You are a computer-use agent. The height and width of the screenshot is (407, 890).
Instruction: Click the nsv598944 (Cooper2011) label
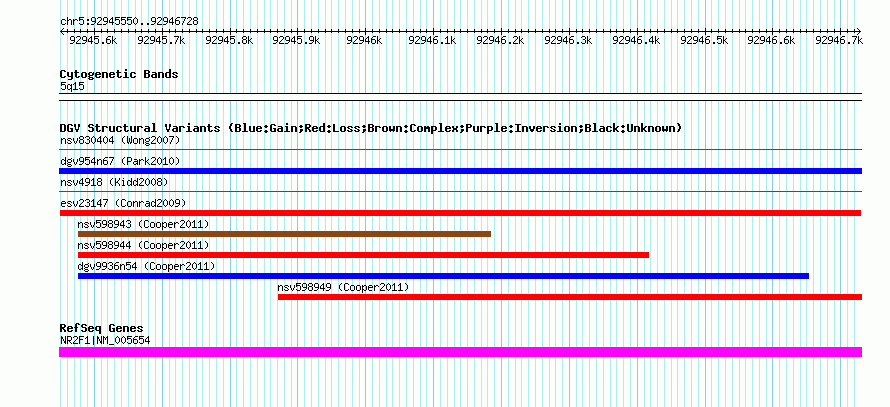pyautogui.click(x=143, y=245)
